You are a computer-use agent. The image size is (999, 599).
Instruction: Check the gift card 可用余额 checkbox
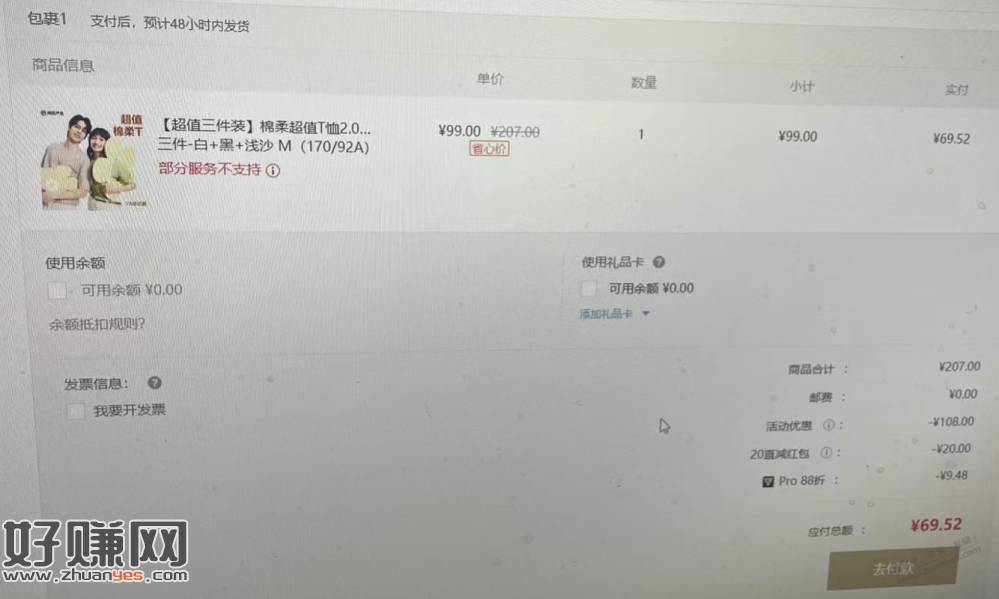589,289
